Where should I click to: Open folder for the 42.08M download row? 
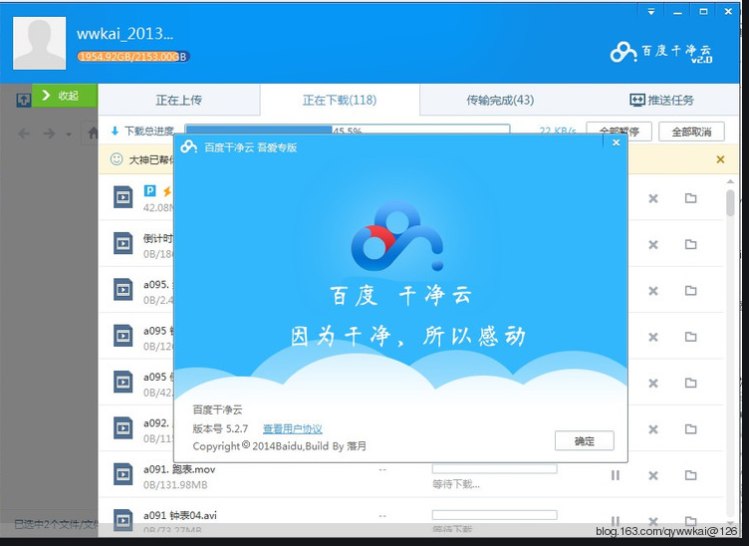tap(690, 198)
